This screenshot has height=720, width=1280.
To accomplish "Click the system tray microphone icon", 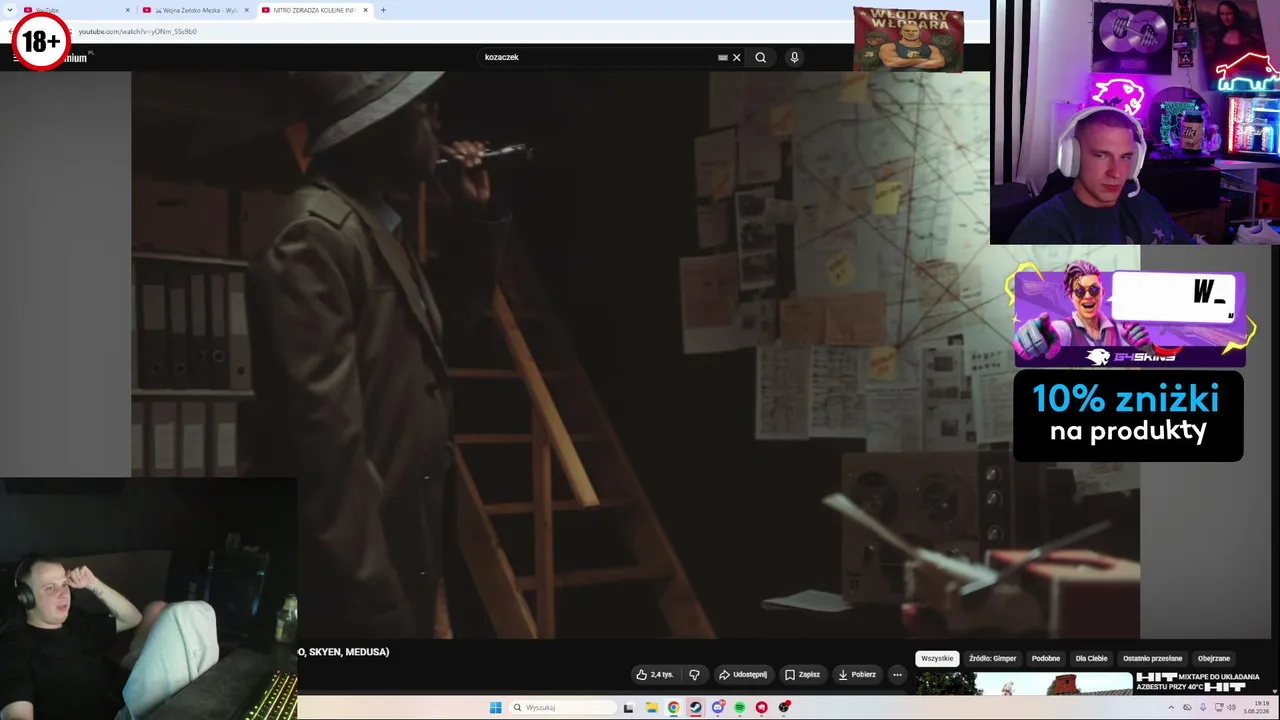I will (1203, 708).
